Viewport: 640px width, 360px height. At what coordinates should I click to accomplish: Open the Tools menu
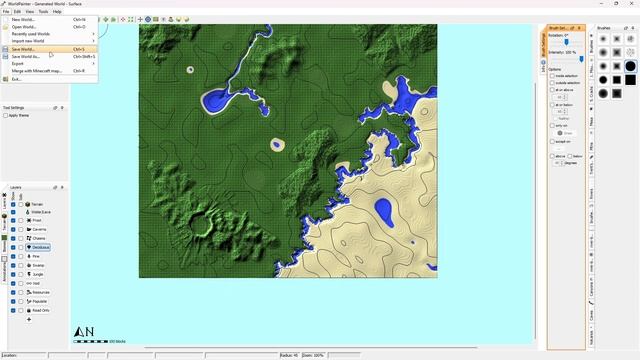(x=43, y=11)
